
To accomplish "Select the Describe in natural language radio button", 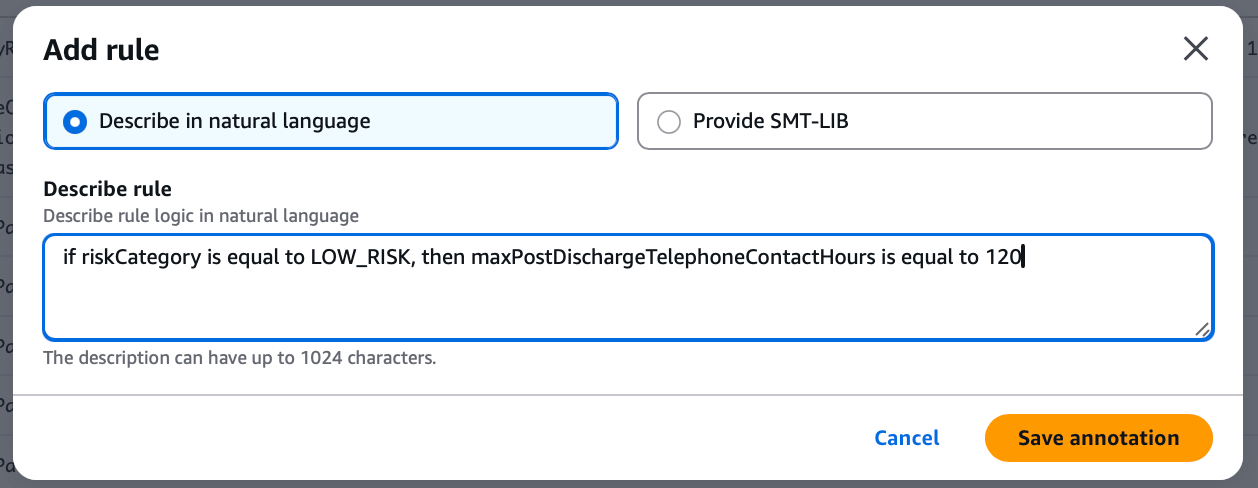I will (x=74, y=122).
